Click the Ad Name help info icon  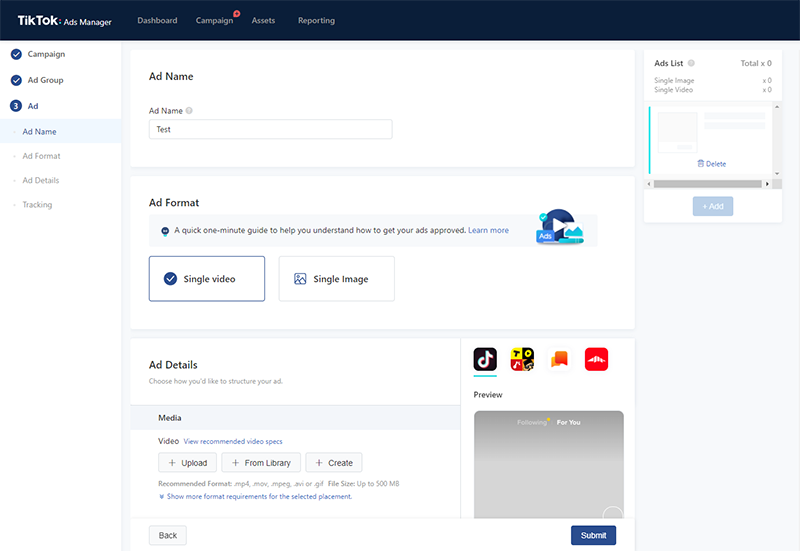(x=189, y=111)
